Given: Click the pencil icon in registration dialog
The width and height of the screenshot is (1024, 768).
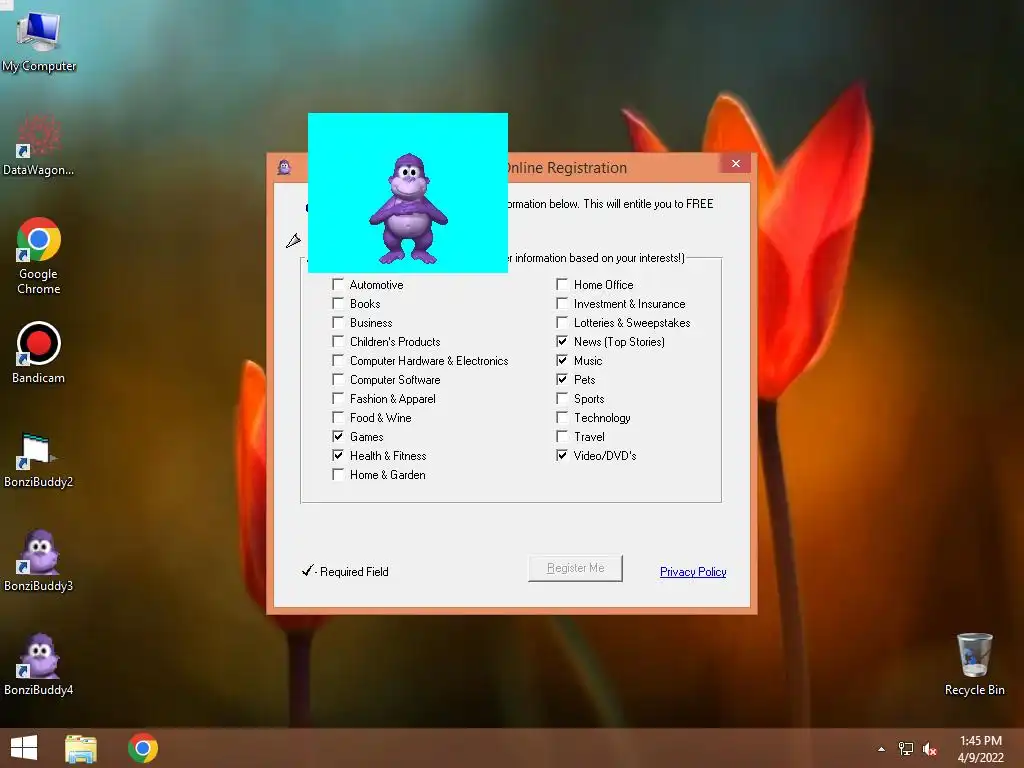Looking at the screenshot, I should point(293,241).
